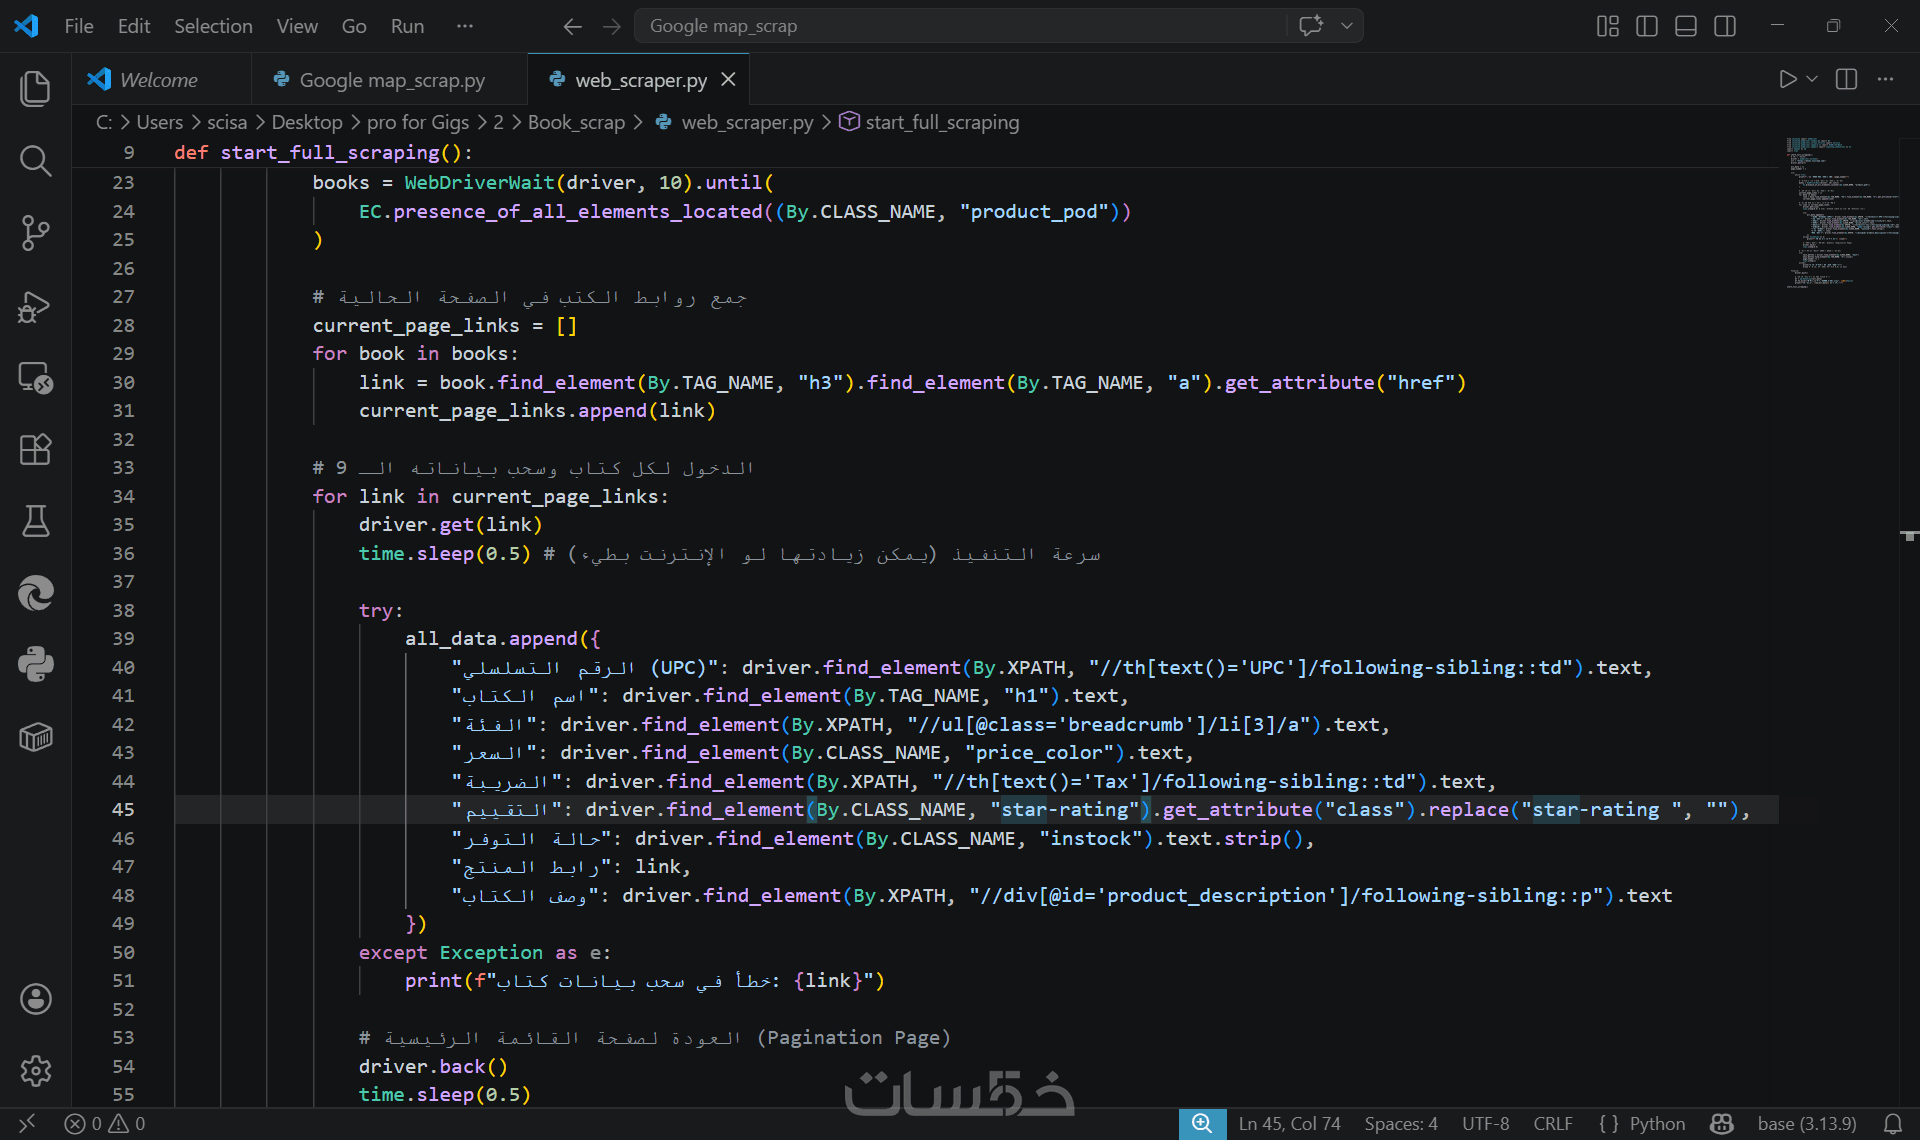Open the Python sidebar icon

coord(35,664)
